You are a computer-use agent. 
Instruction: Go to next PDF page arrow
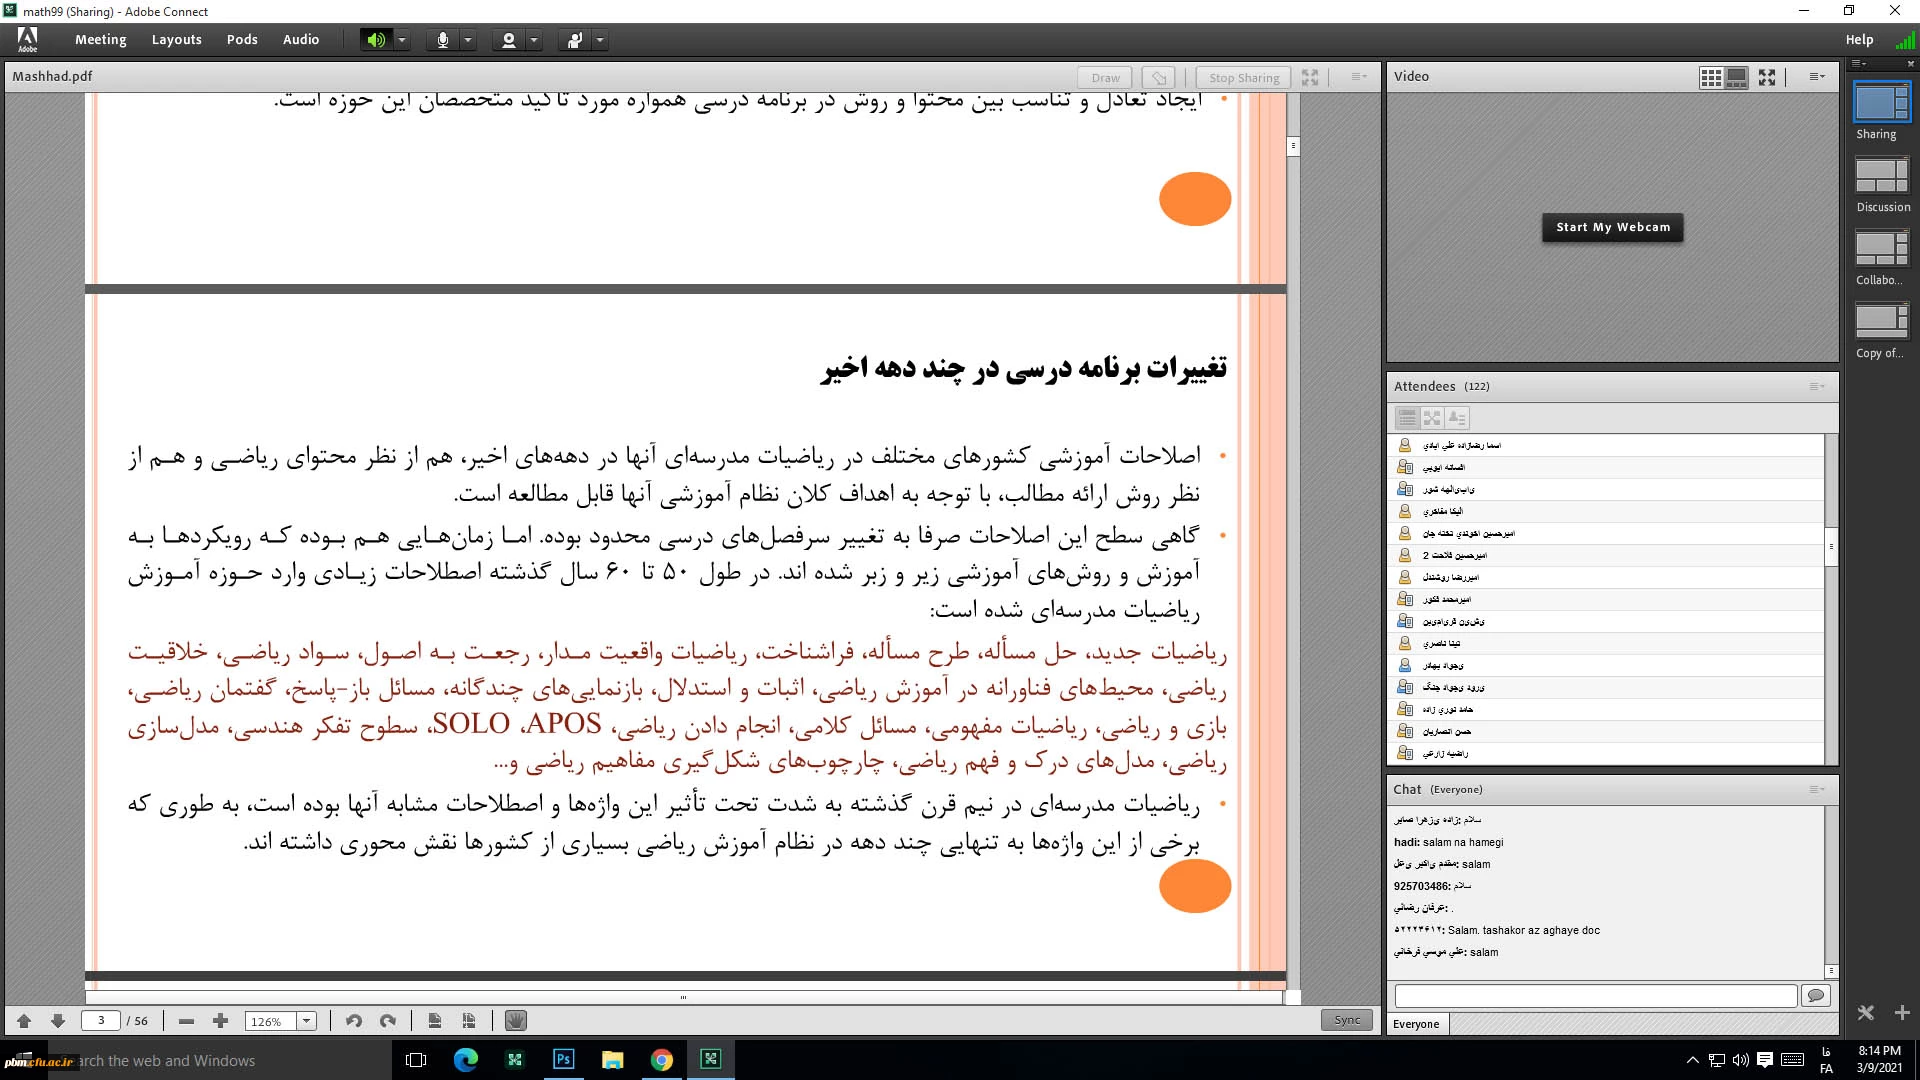(58, 1021)
